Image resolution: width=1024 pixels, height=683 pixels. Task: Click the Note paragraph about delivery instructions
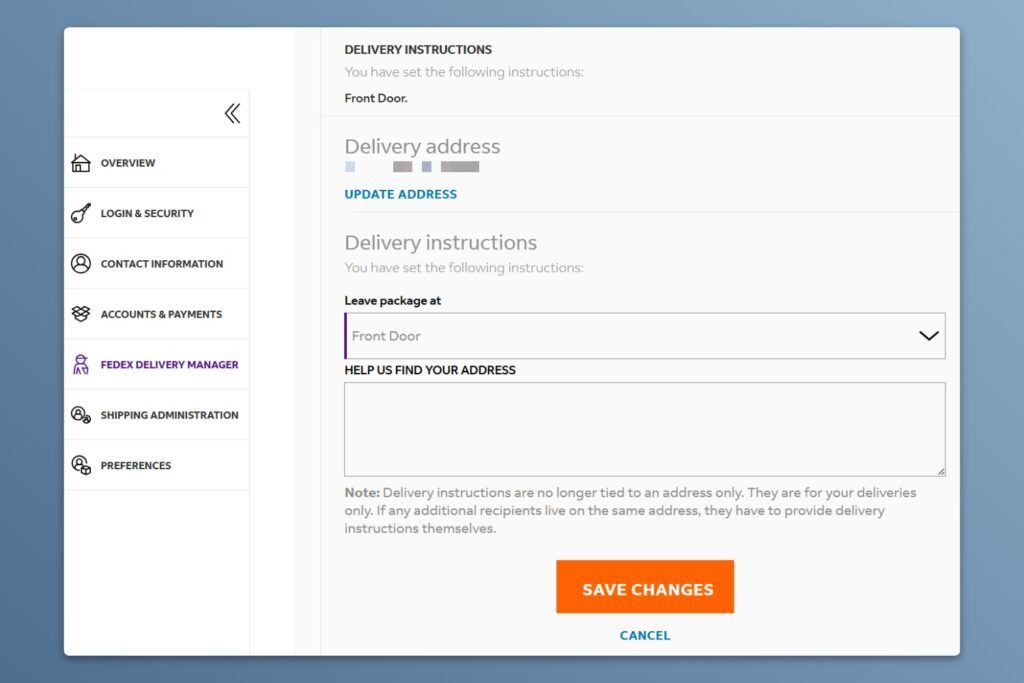coord(630,511)
